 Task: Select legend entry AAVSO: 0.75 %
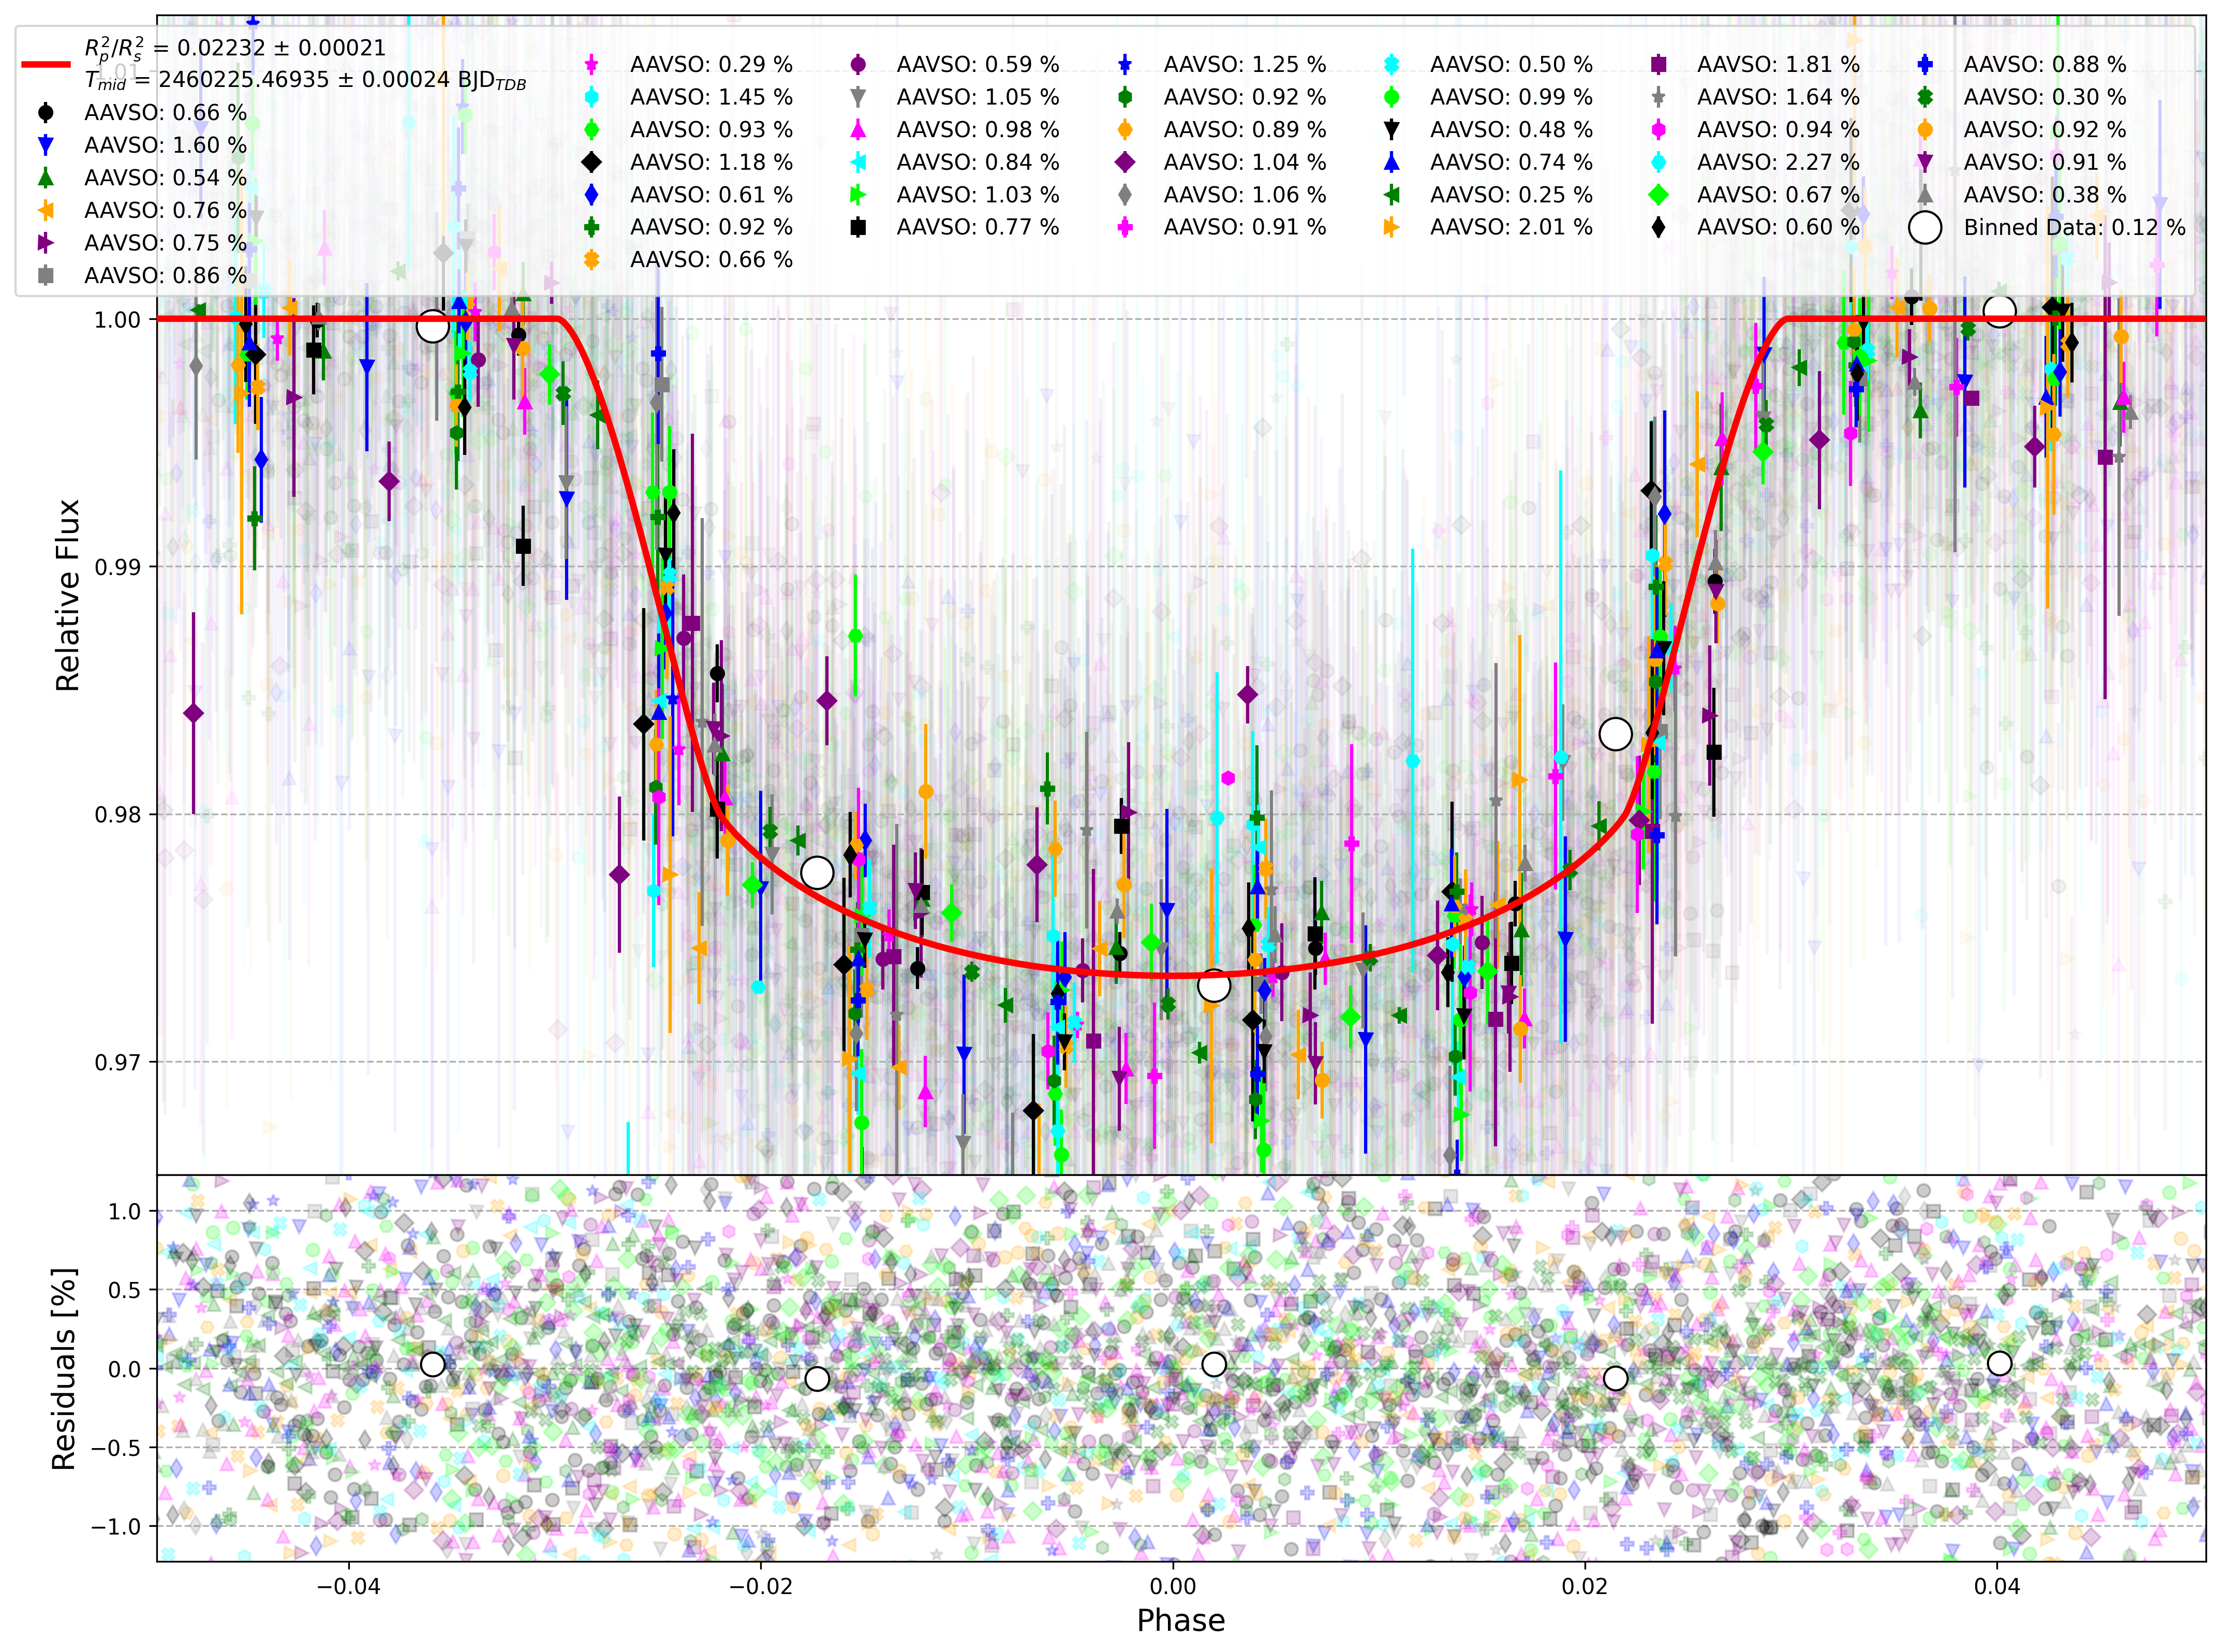[165, 243]
